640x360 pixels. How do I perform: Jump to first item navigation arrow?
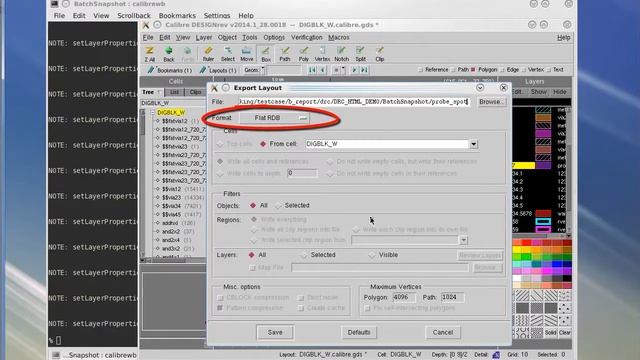pyautogui.click(x=312, y=70)
